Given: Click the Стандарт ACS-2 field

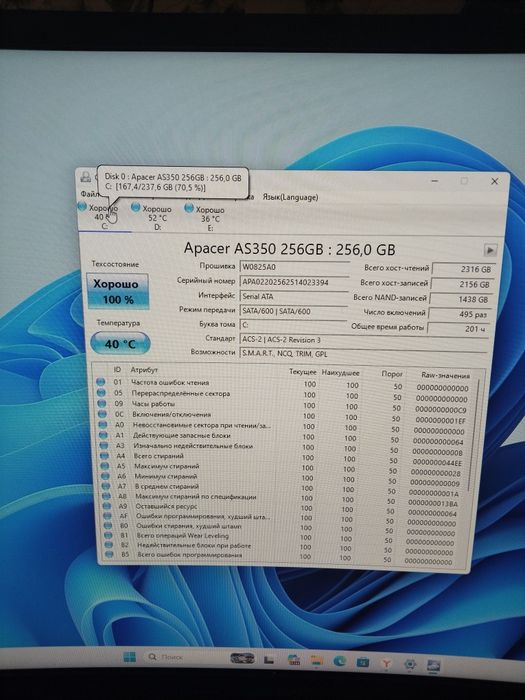Looking at the screenshot, I should point(363,340).
